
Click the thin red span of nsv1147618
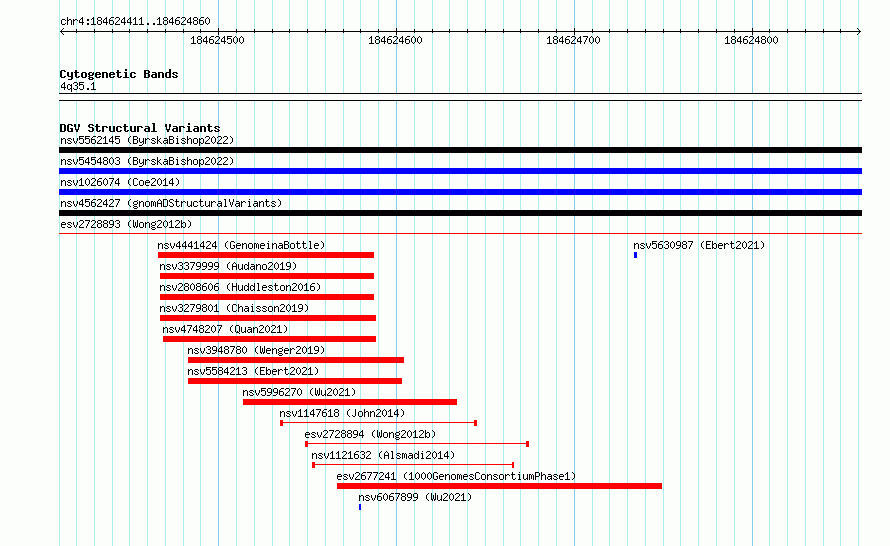379,423
